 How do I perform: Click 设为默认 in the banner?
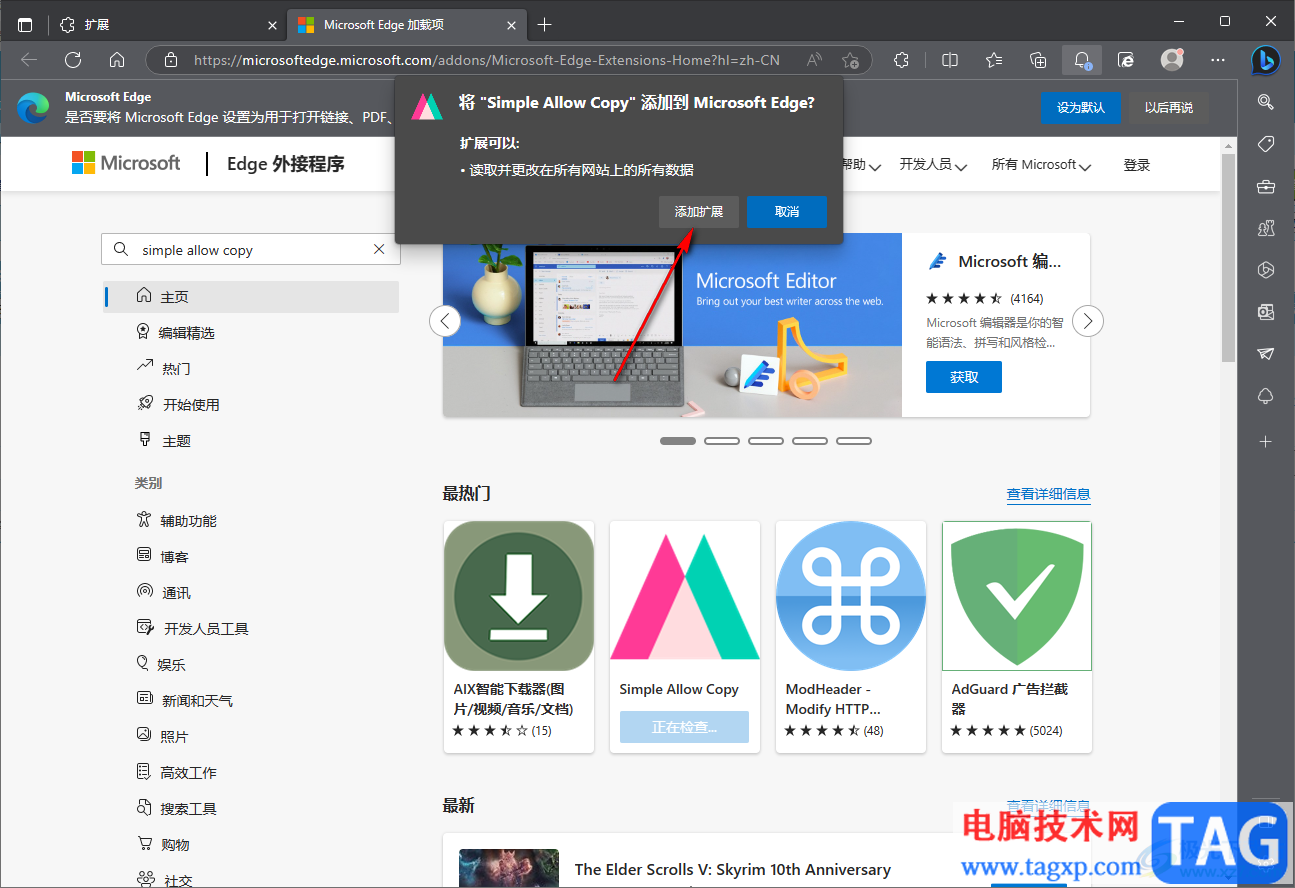pyautogui.click(x=1081, y=108)
